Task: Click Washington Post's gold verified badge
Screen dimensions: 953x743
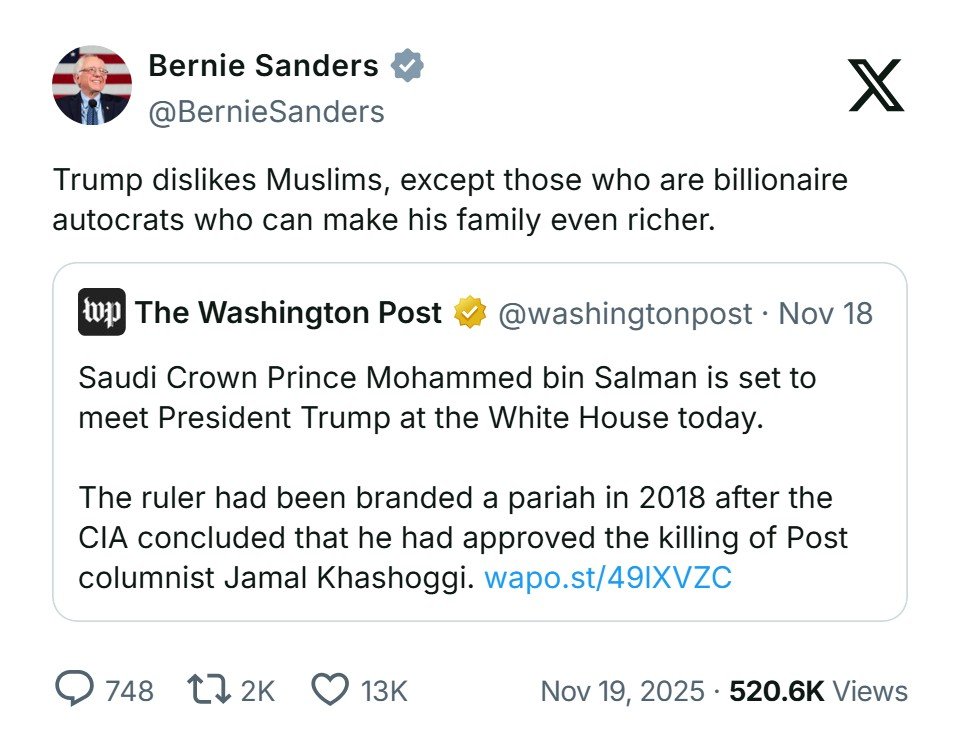Action: click(469, 314)
